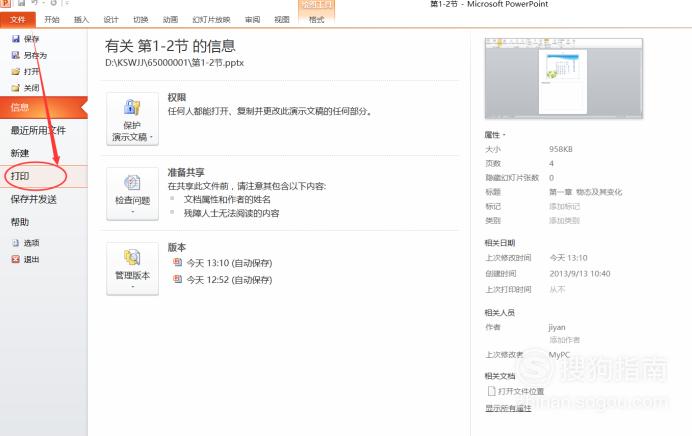The width and height of the screenshot is (692, 436).
Task: Click the presentation preview thumbnail
Action: click(x=564, y=78)
